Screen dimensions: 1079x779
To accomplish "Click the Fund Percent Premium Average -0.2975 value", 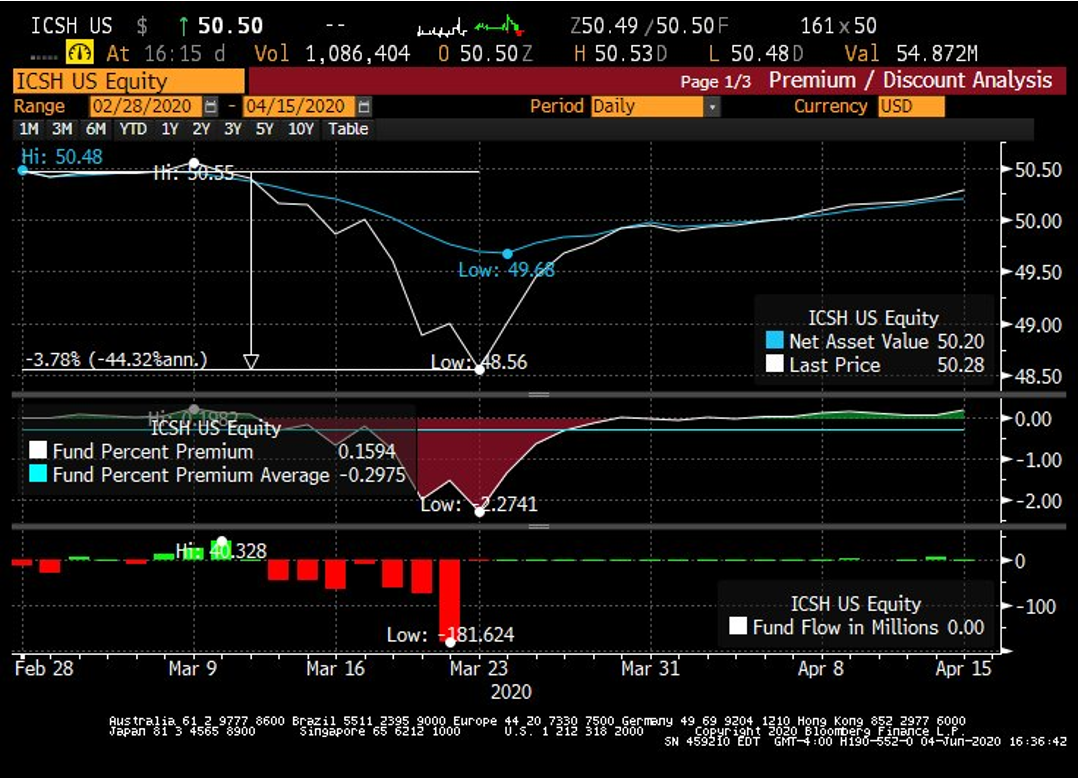I will pyautogui.click(x=372, y=474).
